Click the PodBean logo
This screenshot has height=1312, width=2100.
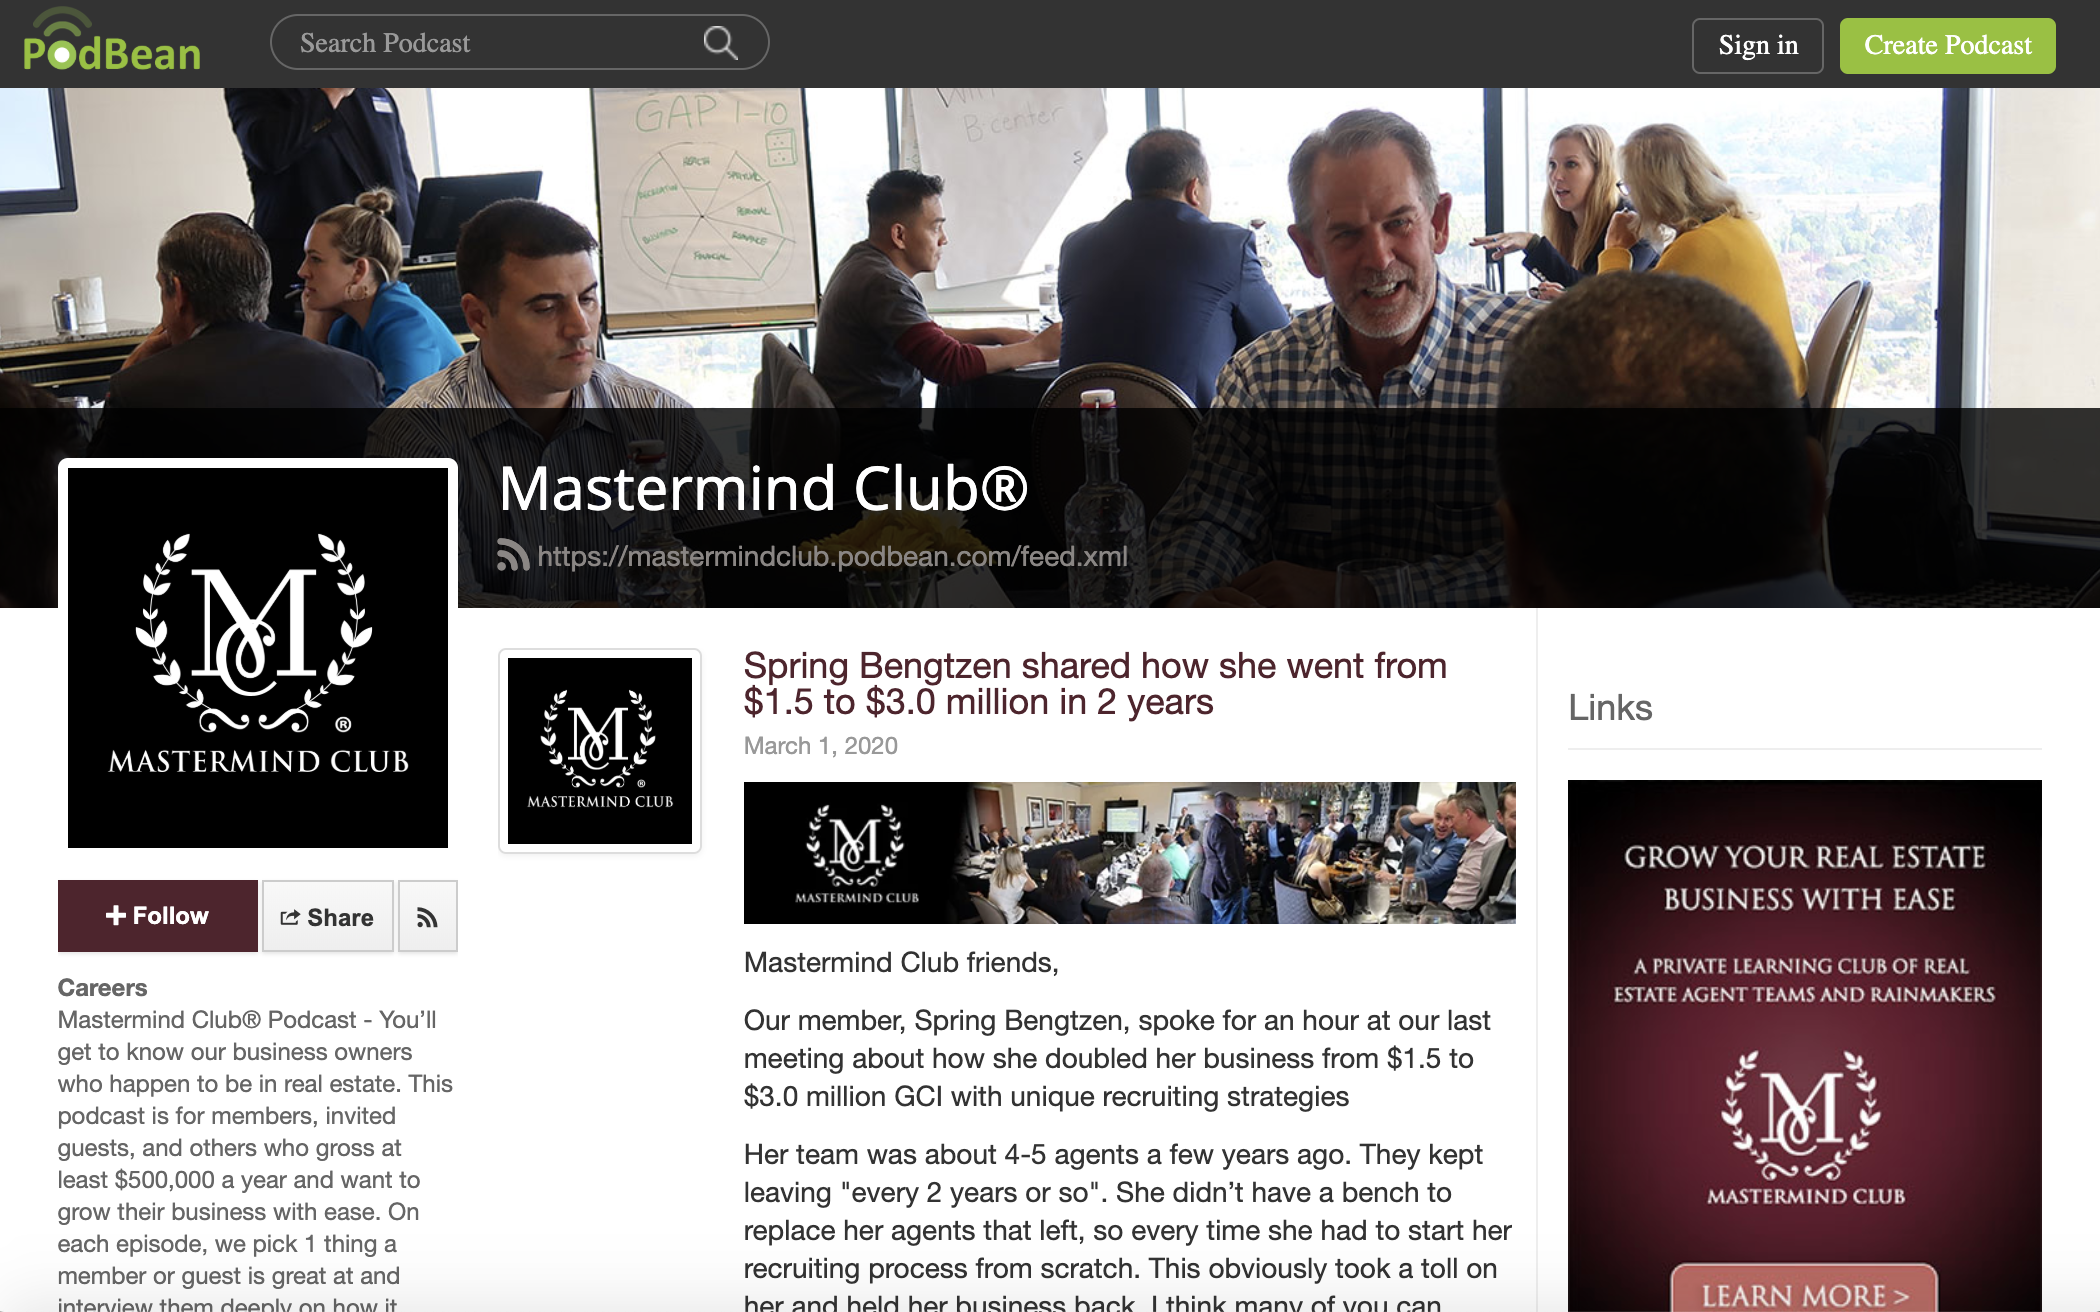point(111,42)
